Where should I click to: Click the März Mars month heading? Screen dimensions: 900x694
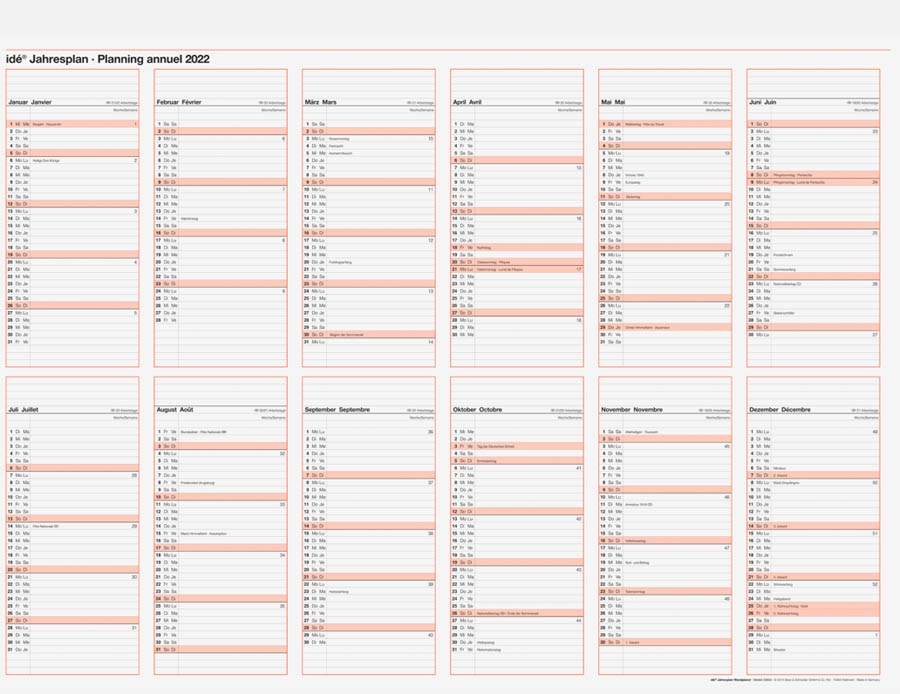tap(321, 102)
